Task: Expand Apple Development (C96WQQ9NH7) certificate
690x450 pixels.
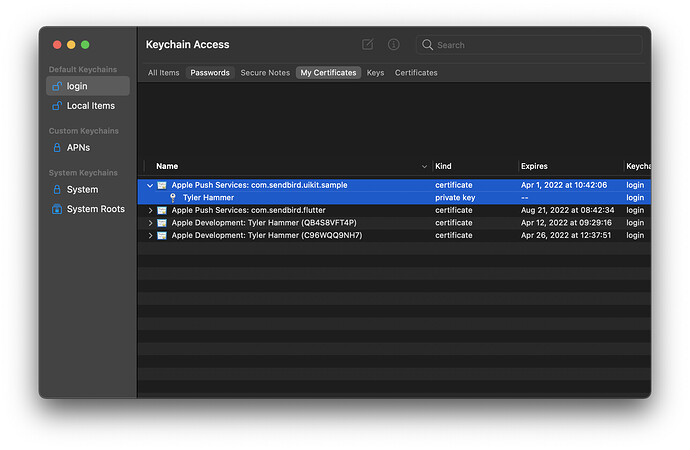Action: [150, 236]
